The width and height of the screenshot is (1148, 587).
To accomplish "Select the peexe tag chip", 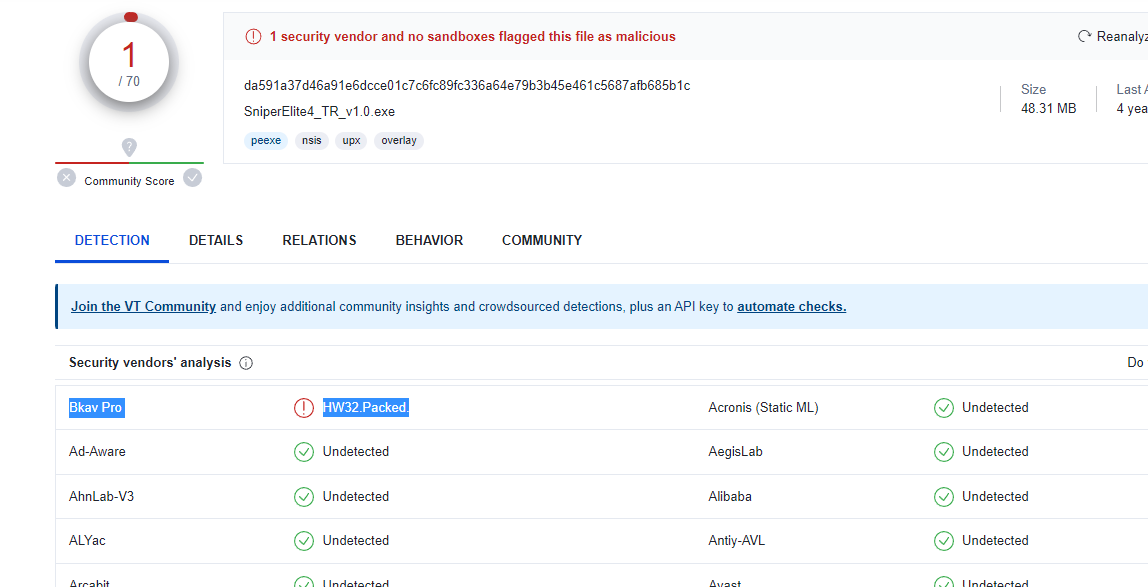I will [266, 141].
